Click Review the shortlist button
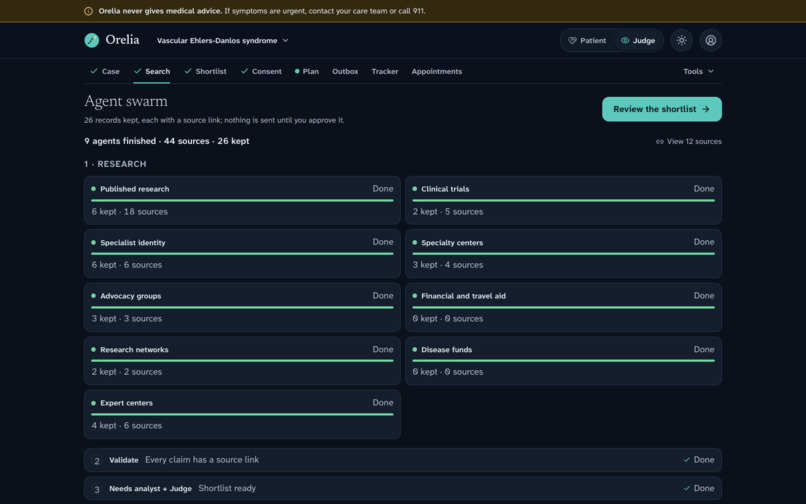 click(662, 109)
